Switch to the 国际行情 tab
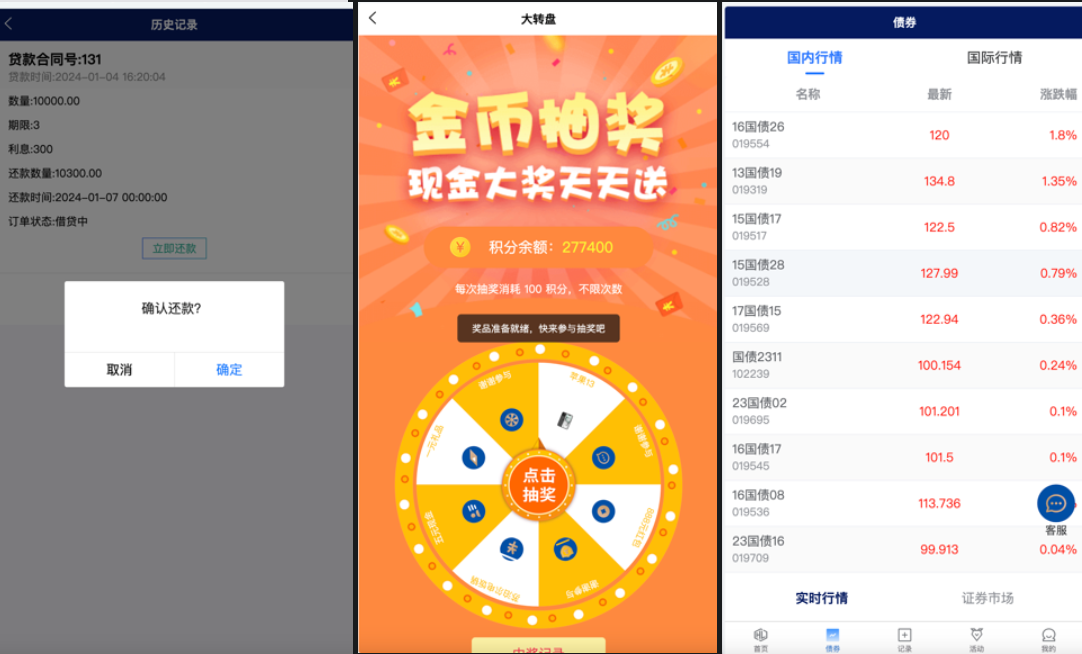Screen dimensions: 1082x654 click(994, 58)
